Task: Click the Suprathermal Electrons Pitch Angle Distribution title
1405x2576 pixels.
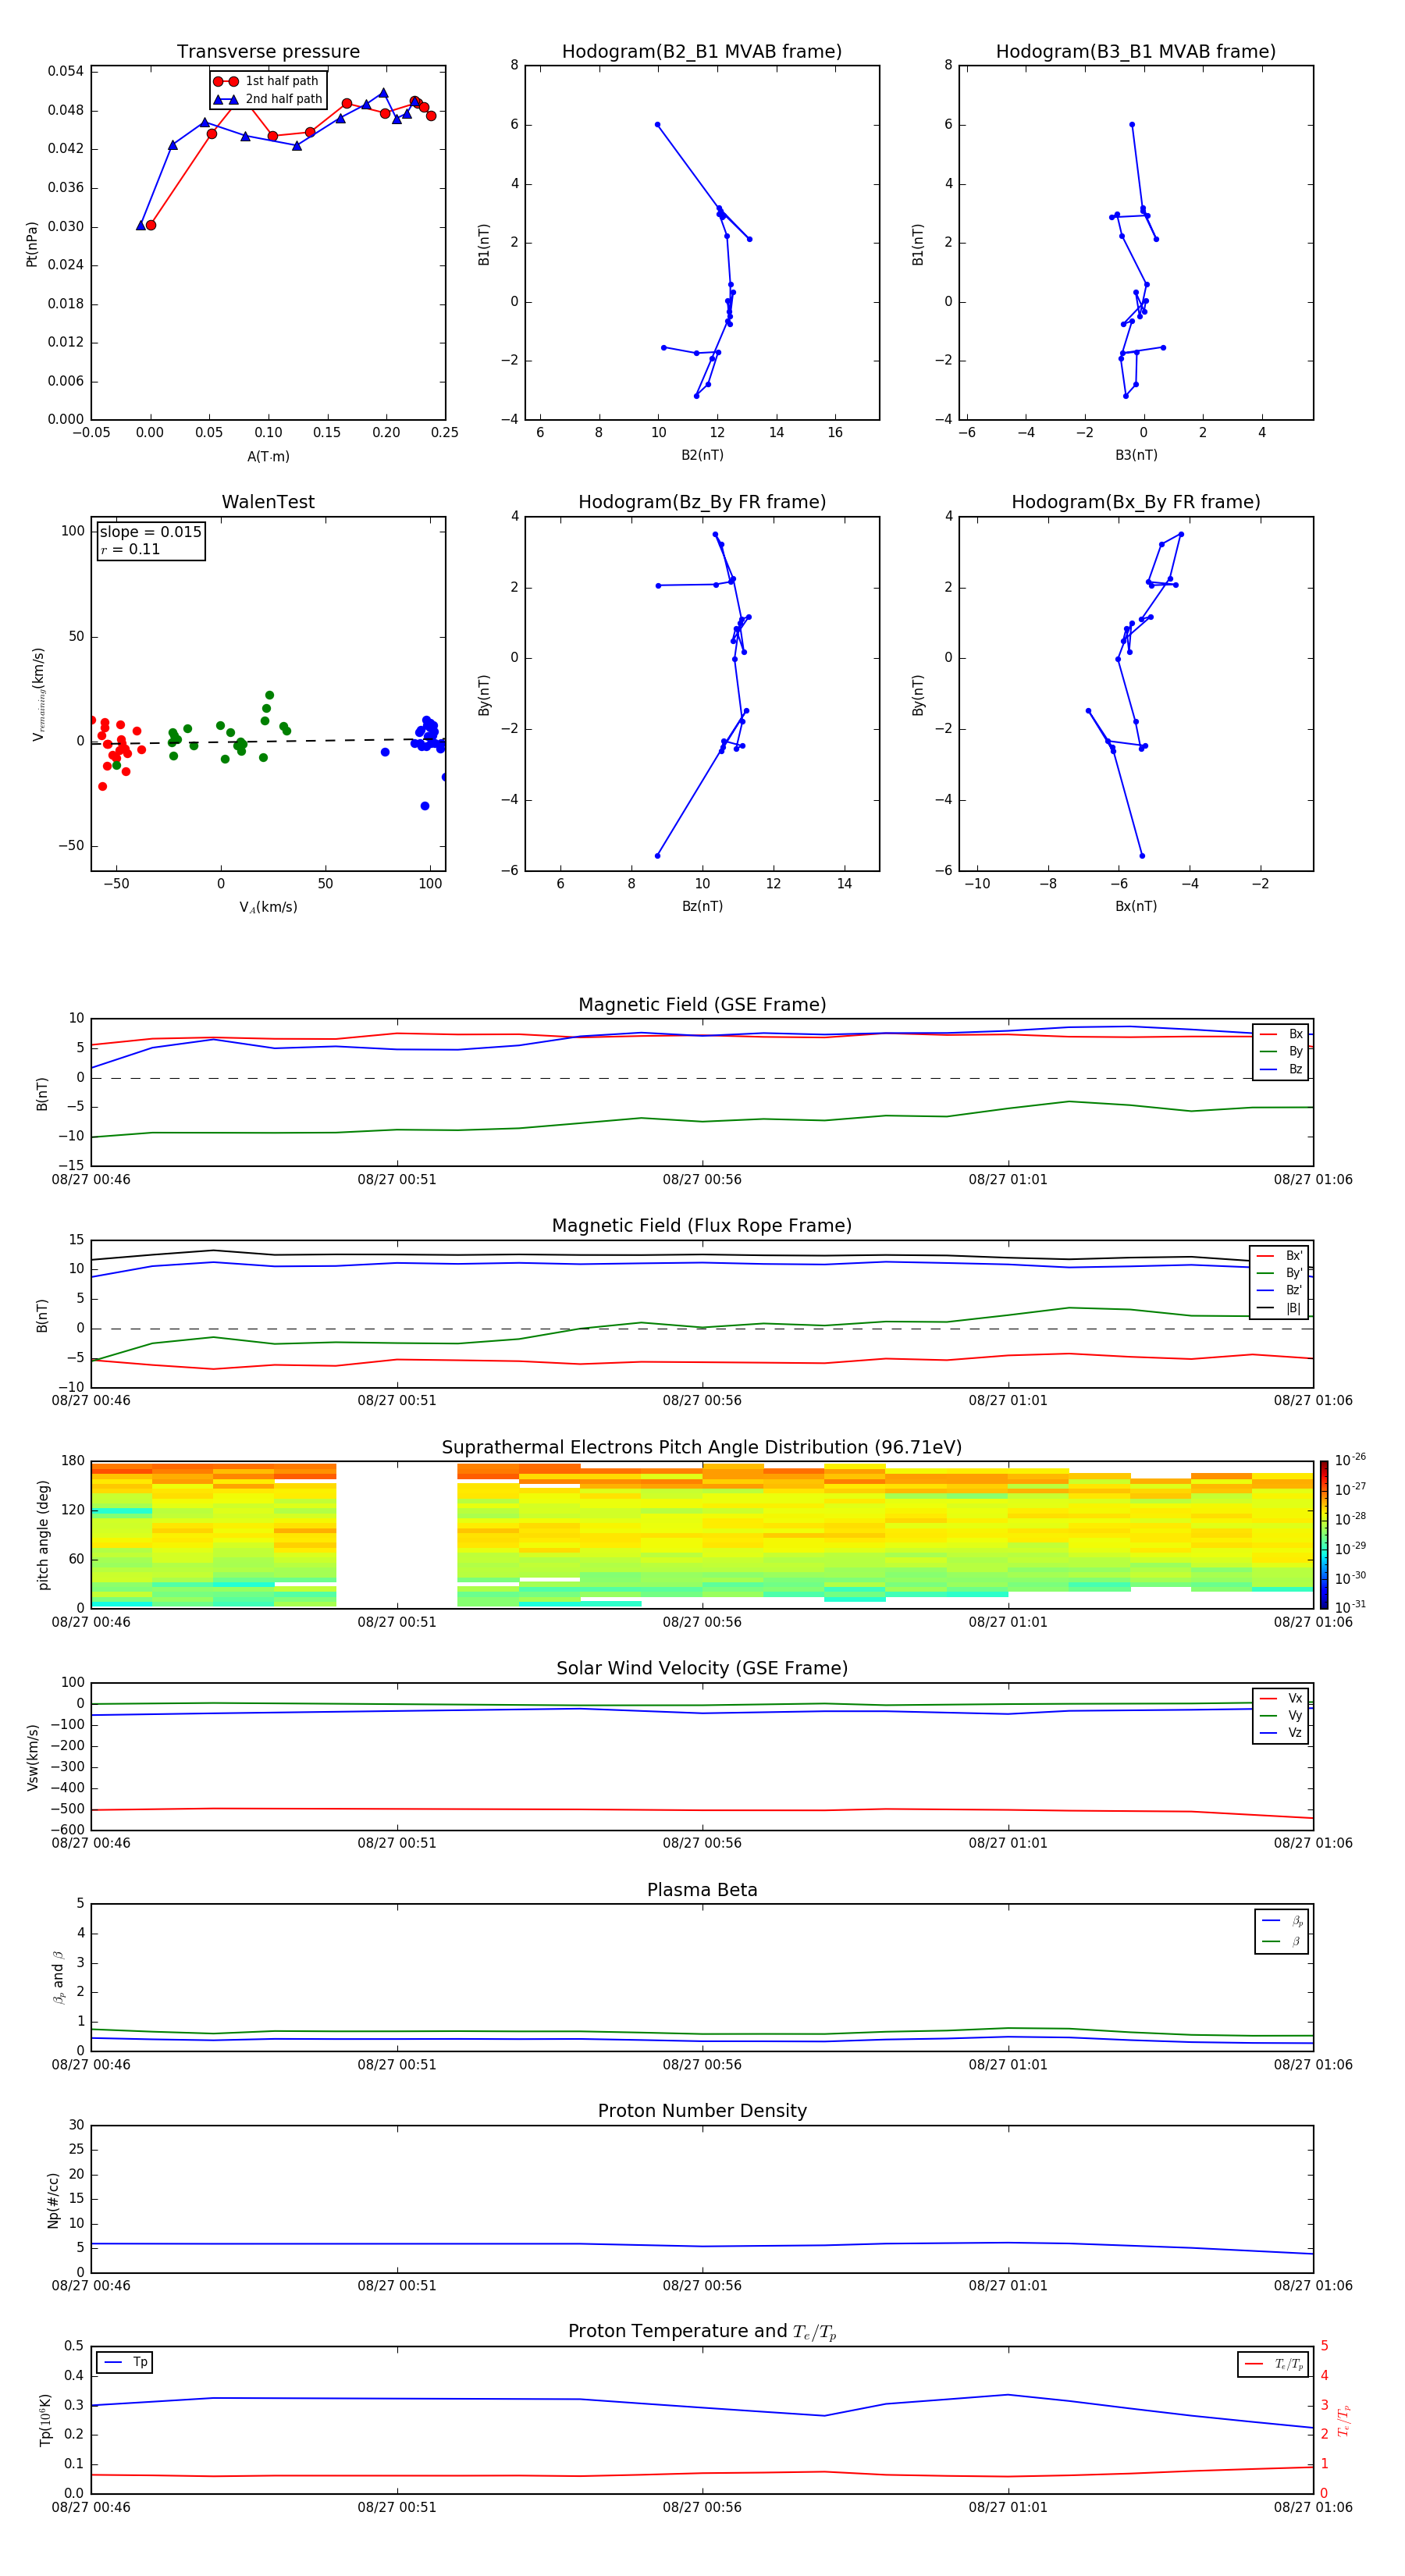Action: click(x=702, y=1447)
